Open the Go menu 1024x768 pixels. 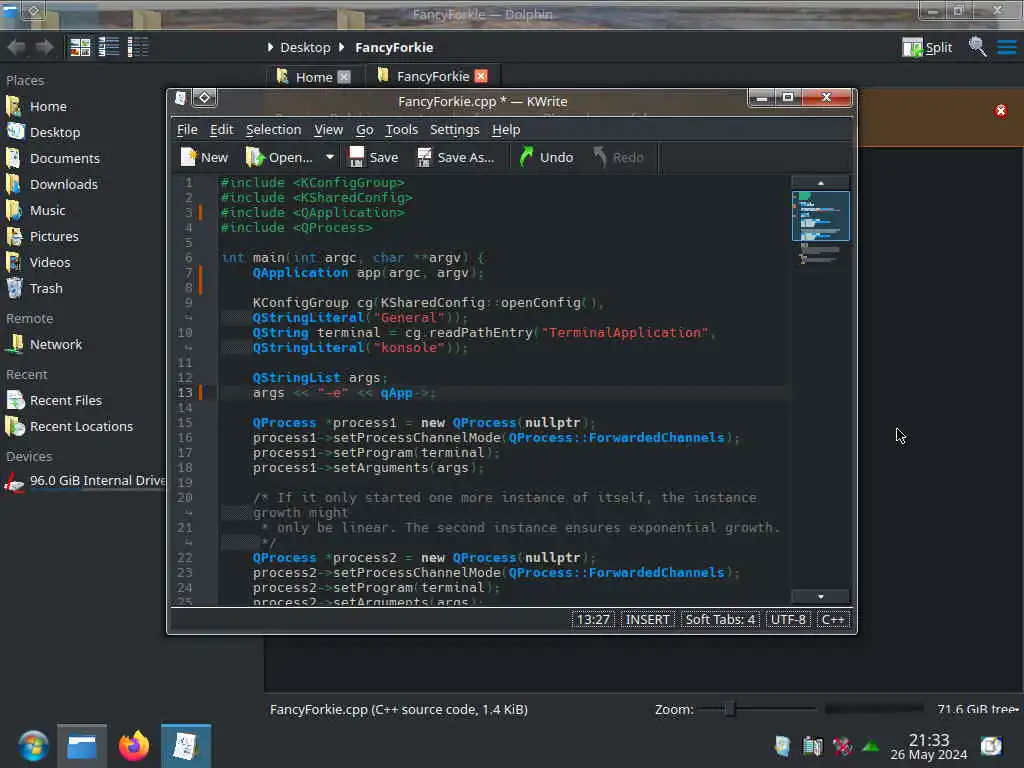[x=364, y=129]
